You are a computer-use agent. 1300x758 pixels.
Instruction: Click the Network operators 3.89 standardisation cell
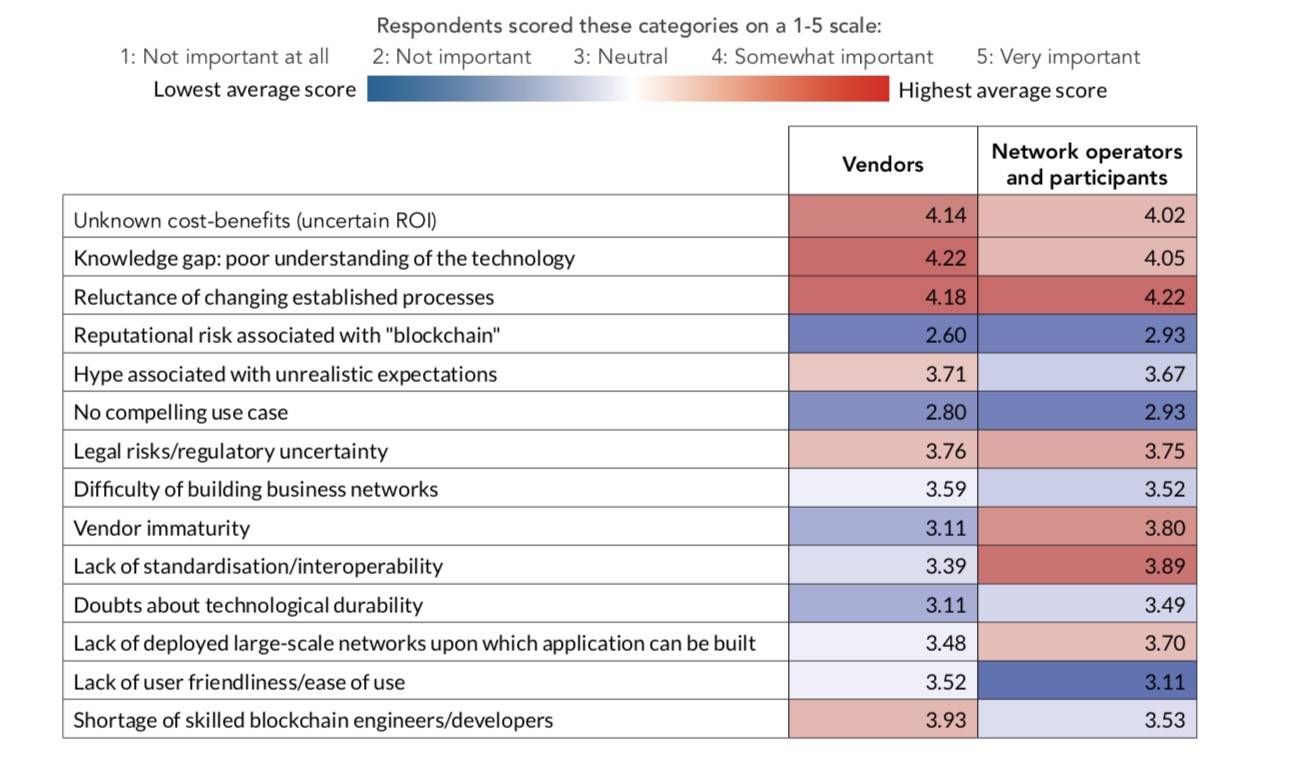(x=1087, y=566)
